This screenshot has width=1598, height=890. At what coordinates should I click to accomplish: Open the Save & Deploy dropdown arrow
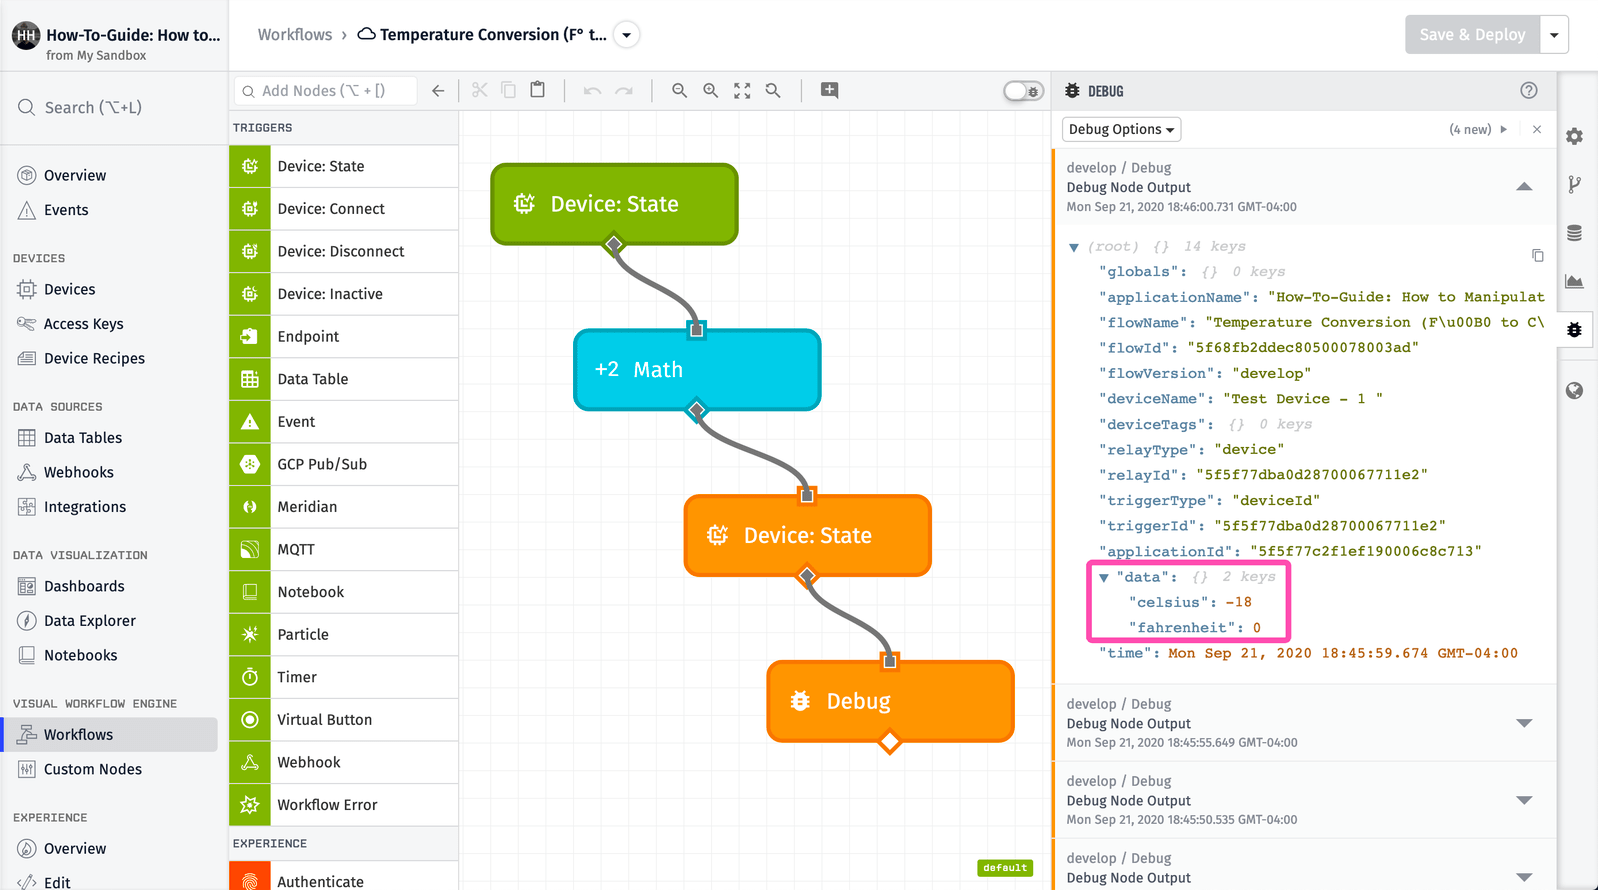[x=1554, y=35]
